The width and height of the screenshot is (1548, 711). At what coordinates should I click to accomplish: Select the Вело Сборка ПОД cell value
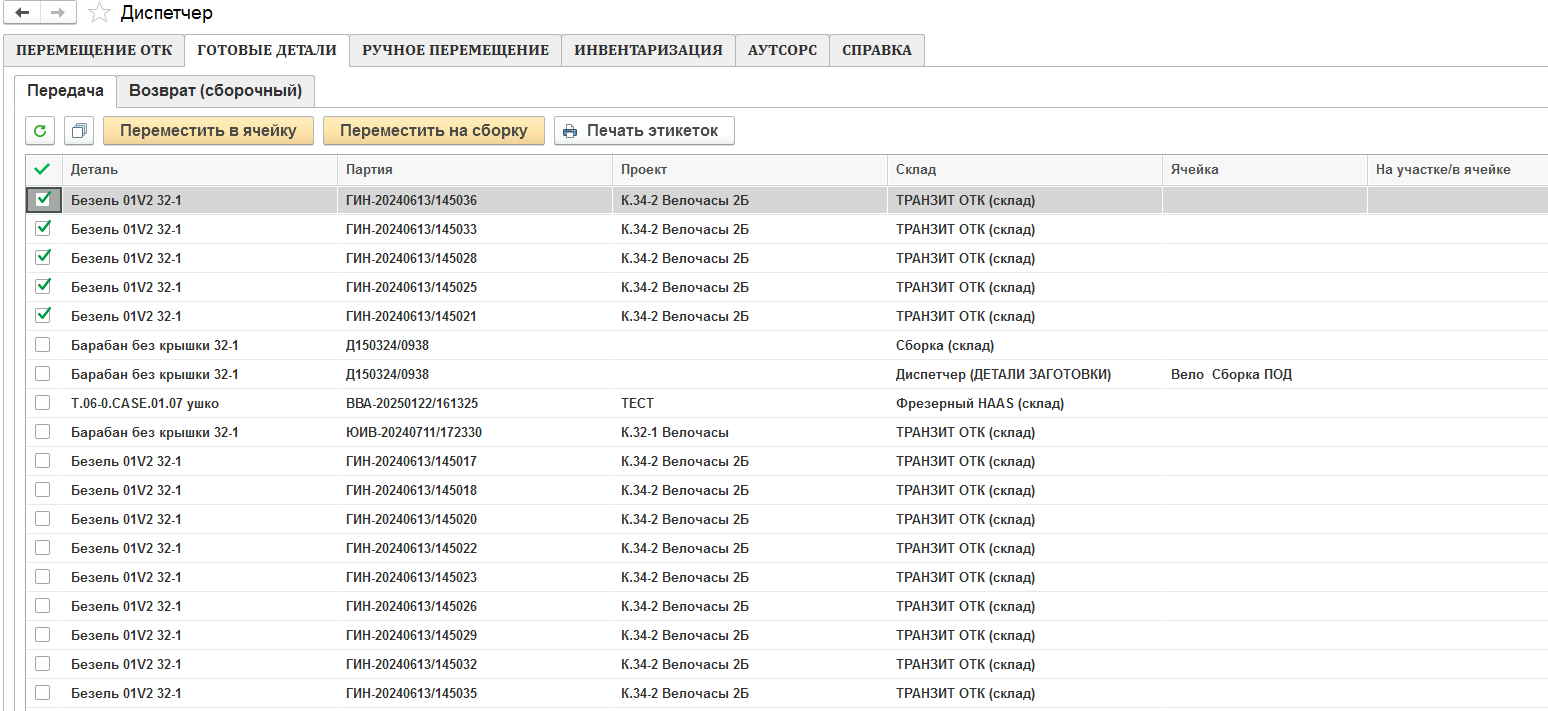(x=1231, y=374)
